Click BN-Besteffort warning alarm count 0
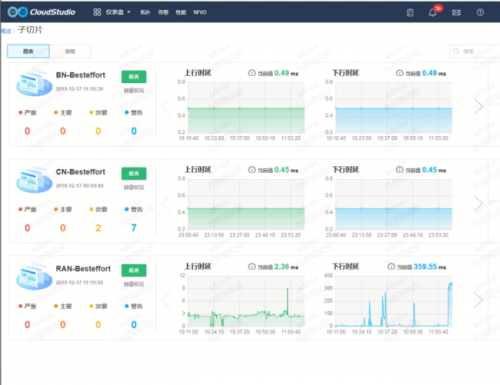 tap(134, 131)
